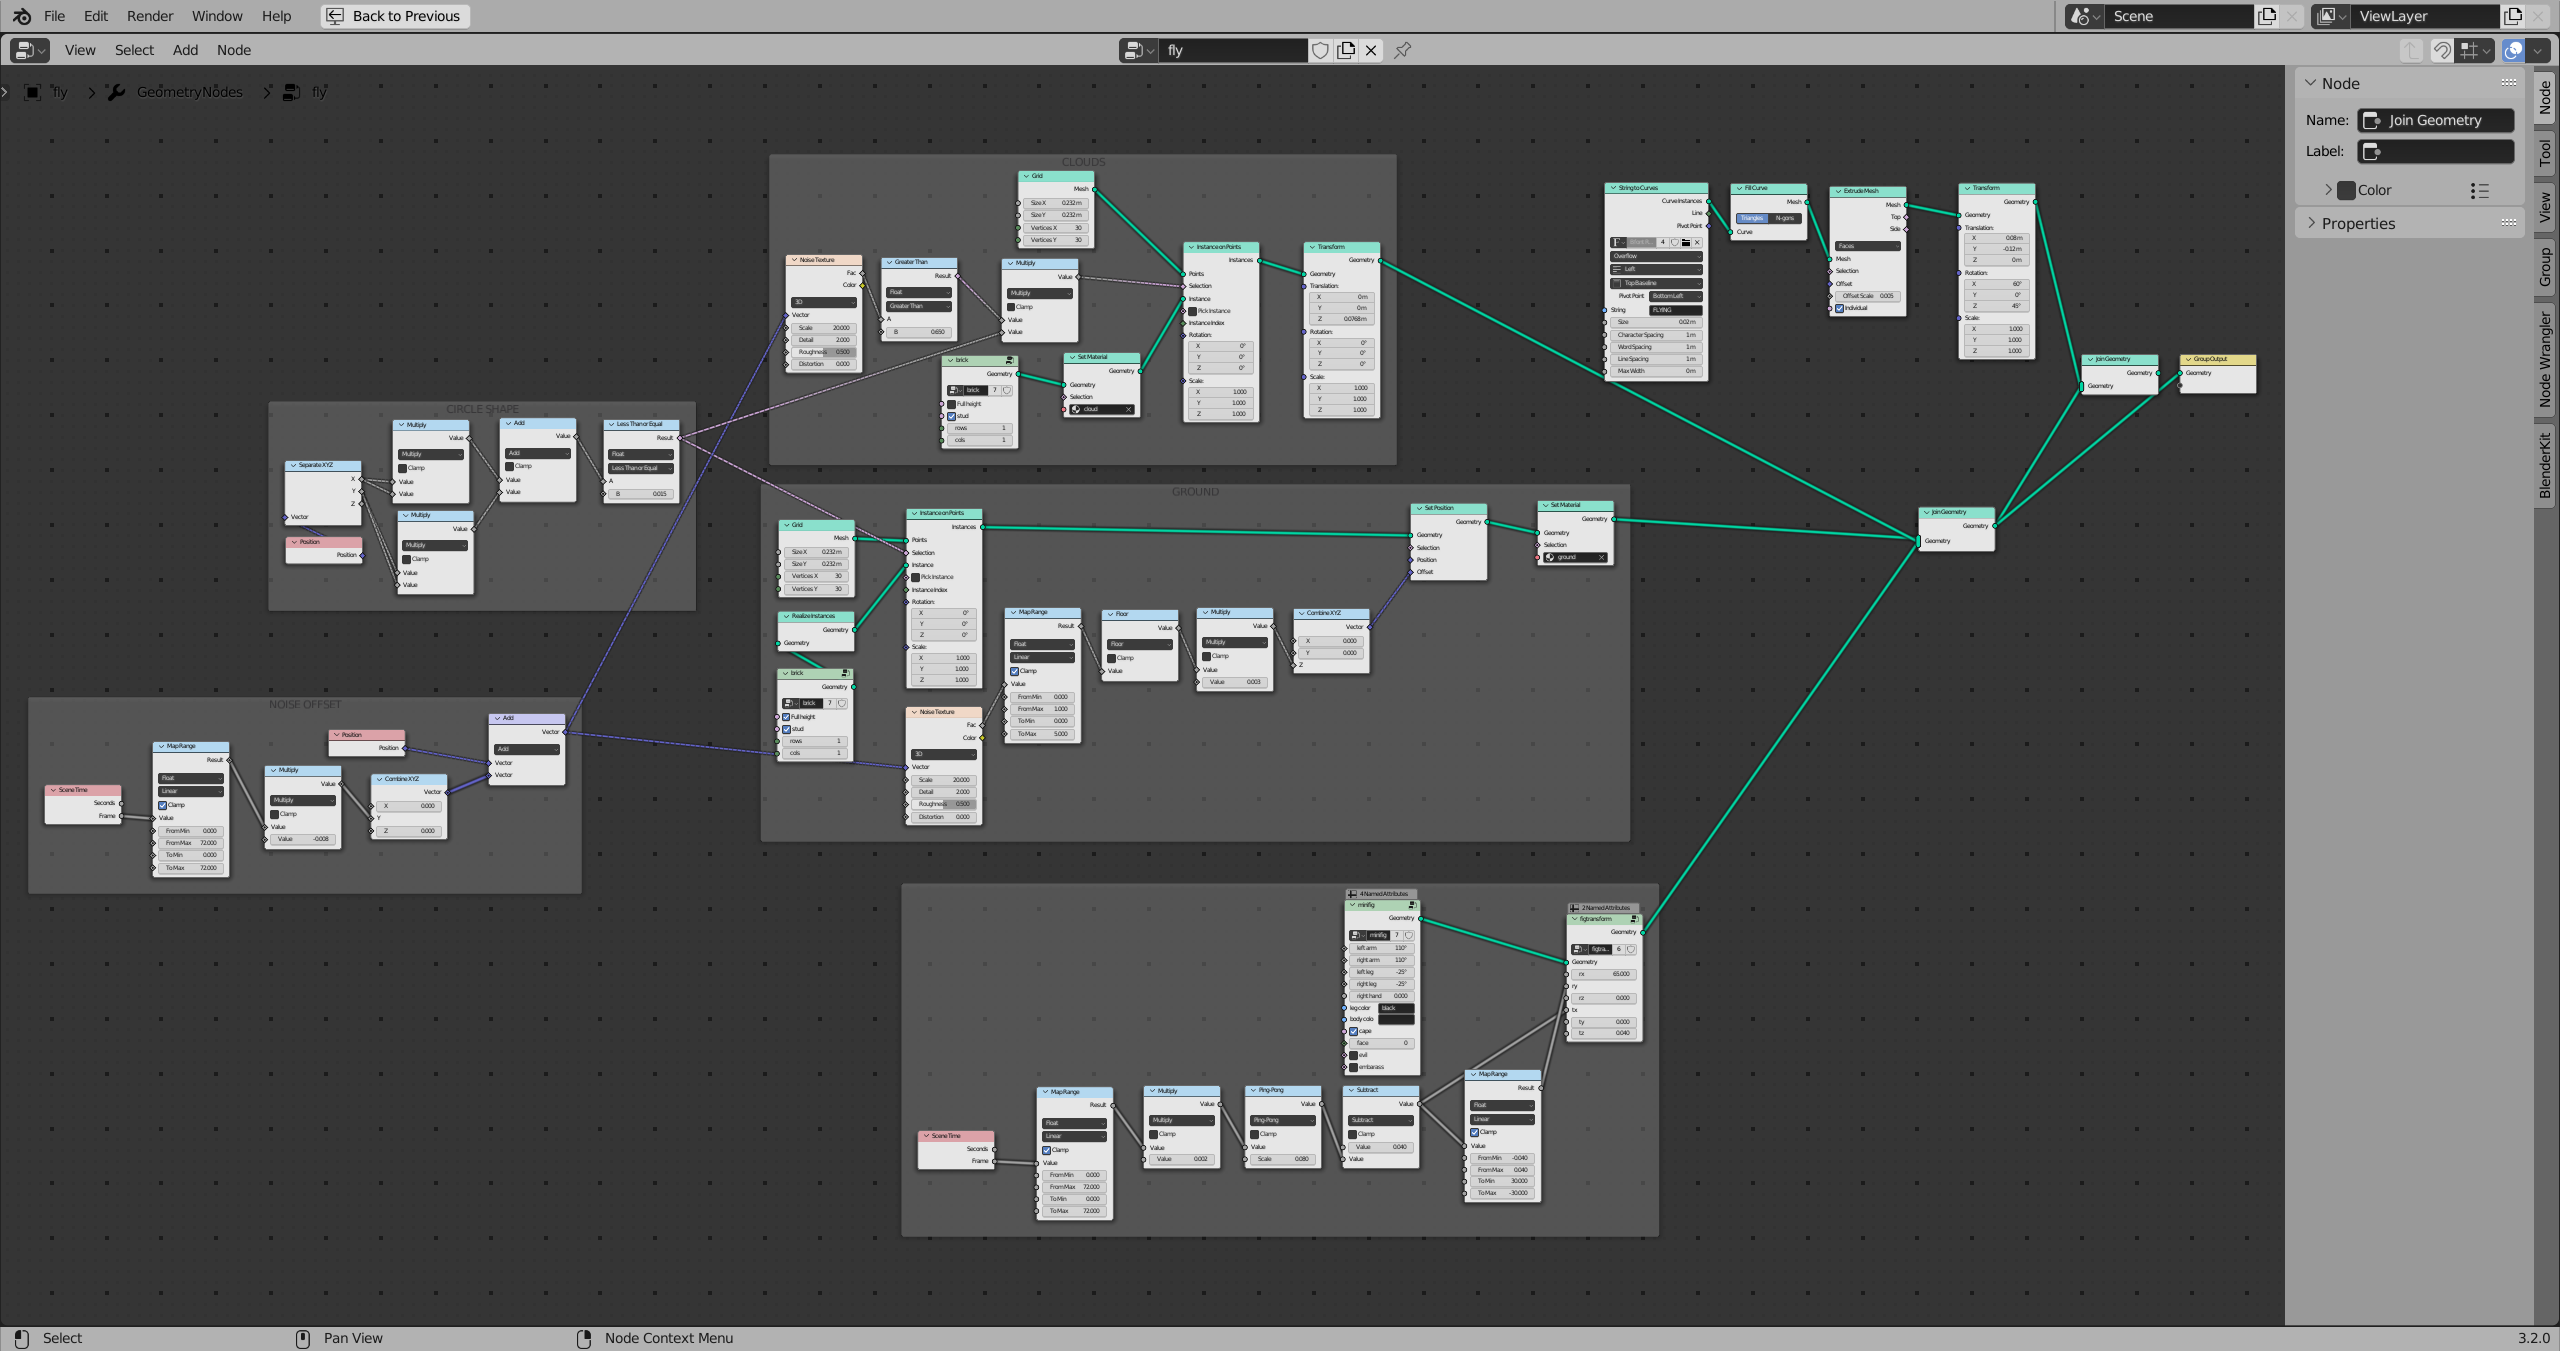Click the fly node tree name field in the header
The image size is (2560, 1351).
pyautogui.click(x=1233, y=50)
